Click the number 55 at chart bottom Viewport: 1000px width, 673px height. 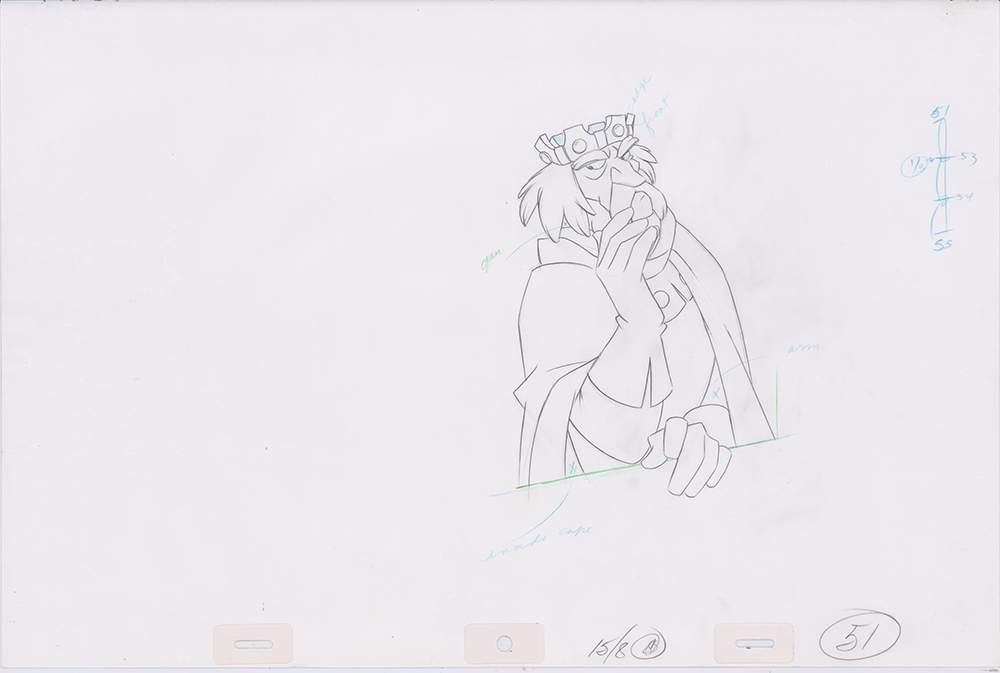tap(942, 245)
